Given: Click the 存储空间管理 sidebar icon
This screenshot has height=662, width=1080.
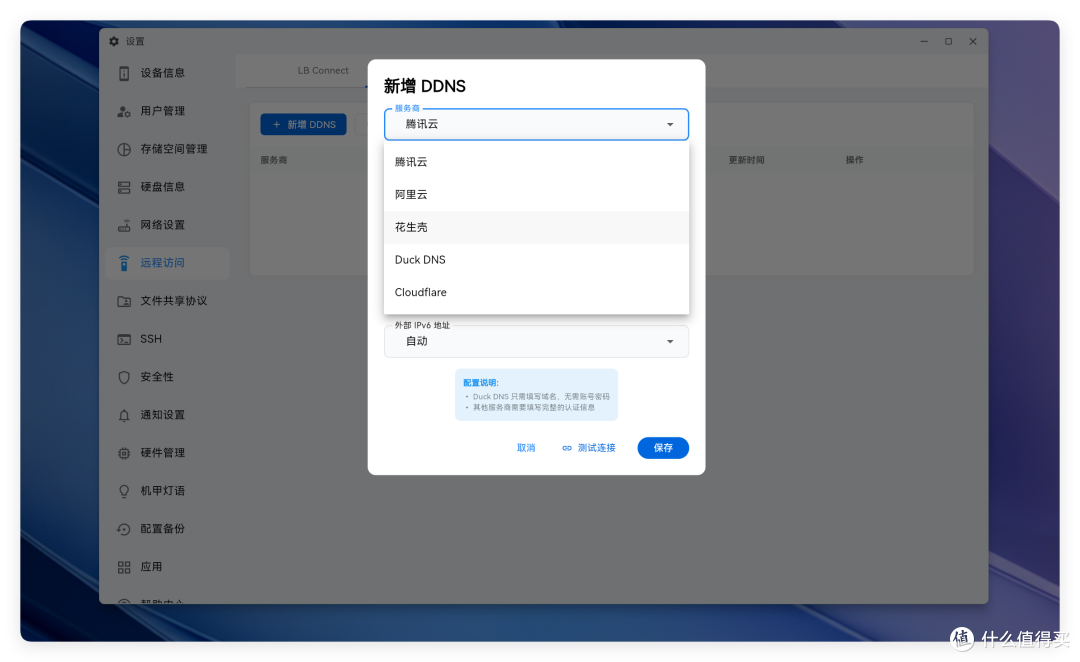Looking at the screenshot, I should pos(124,149).
